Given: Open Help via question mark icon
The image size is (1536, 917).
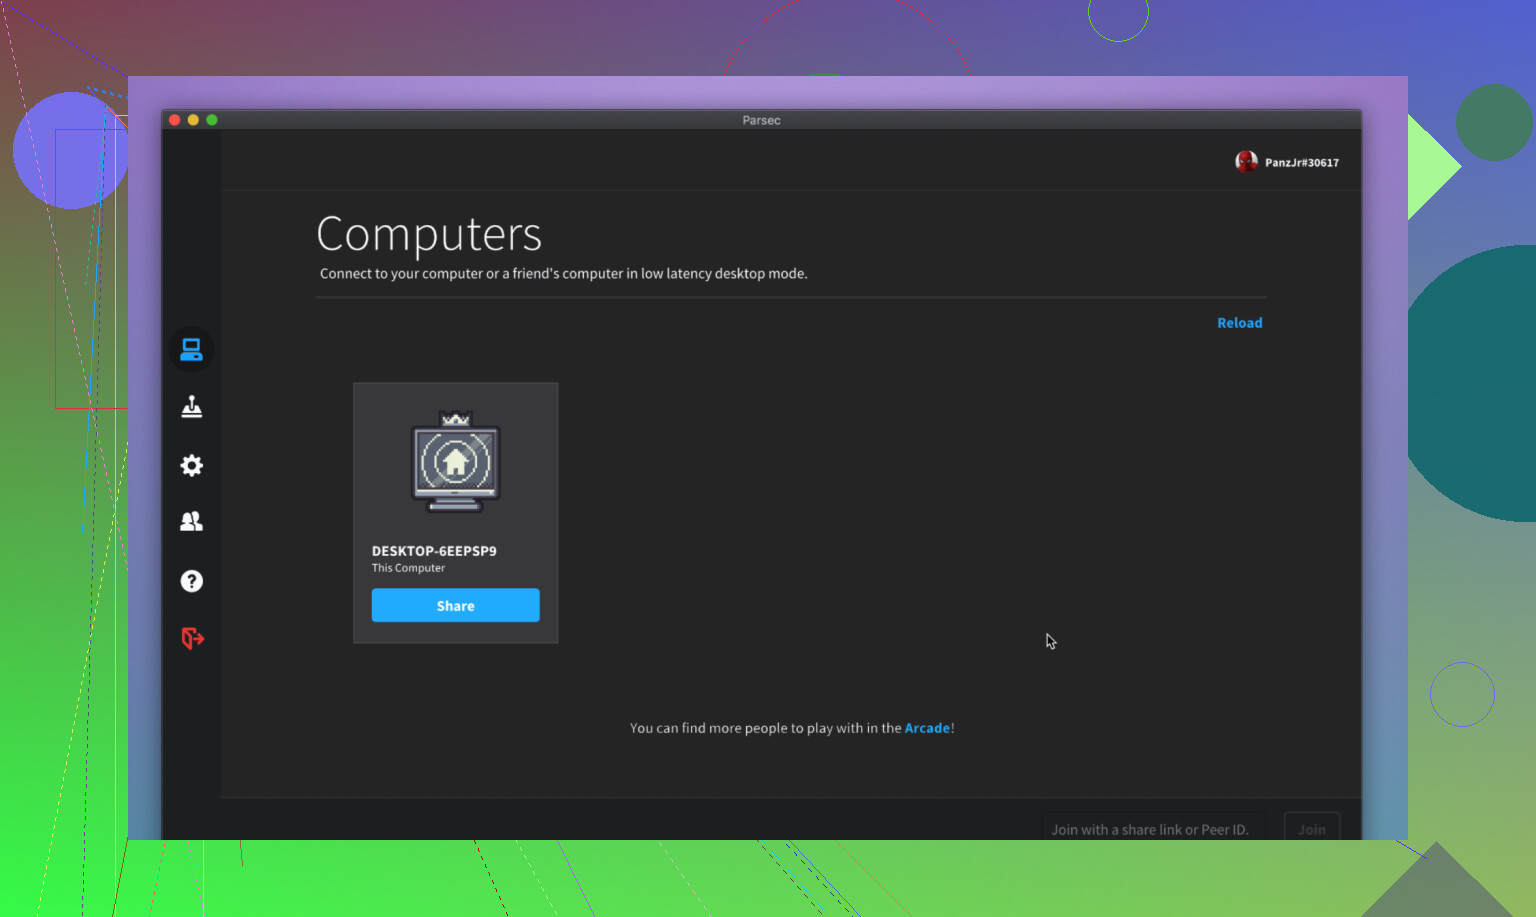Looking at the screenshot, I should [191, 581].
